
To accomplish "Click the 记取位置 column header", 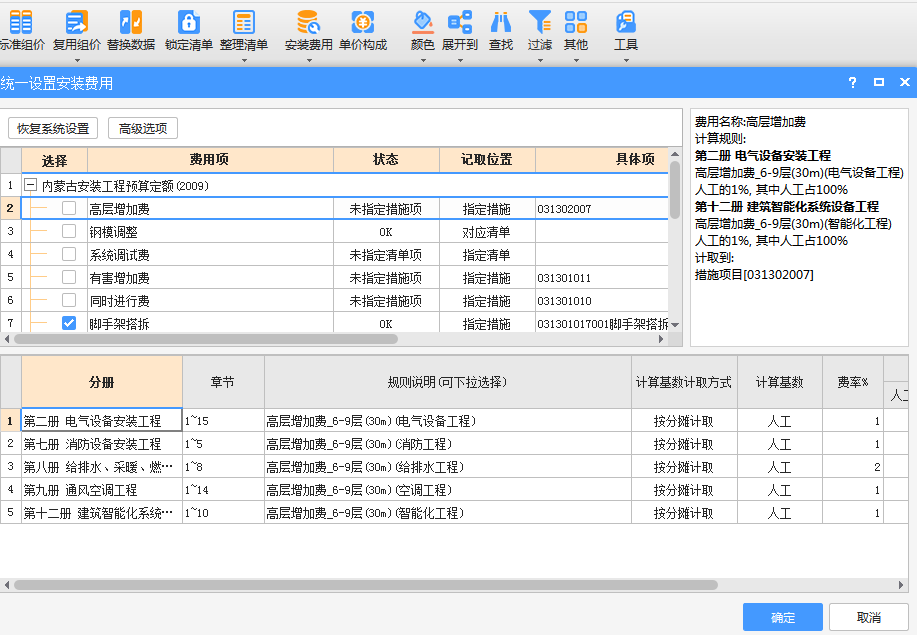I will coord(487,160).
